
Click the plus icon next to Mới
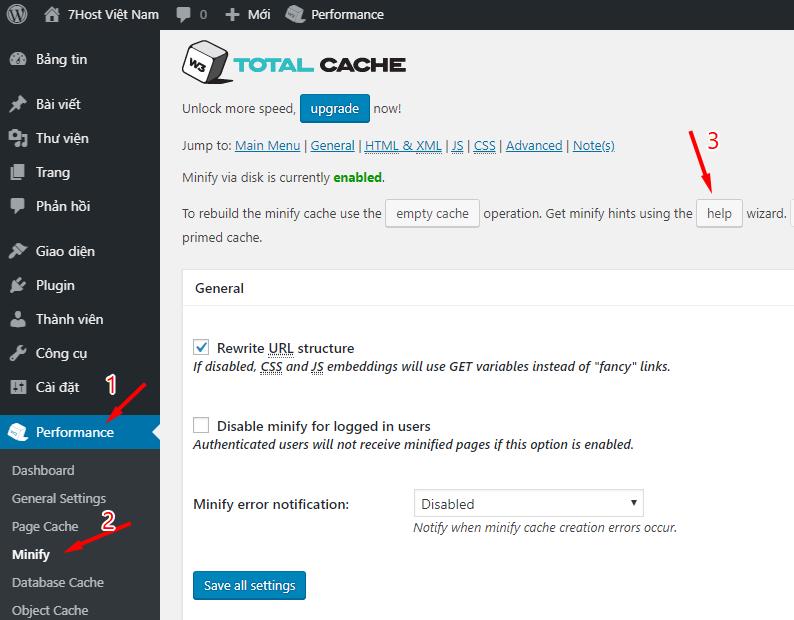[x=232, y=15]
